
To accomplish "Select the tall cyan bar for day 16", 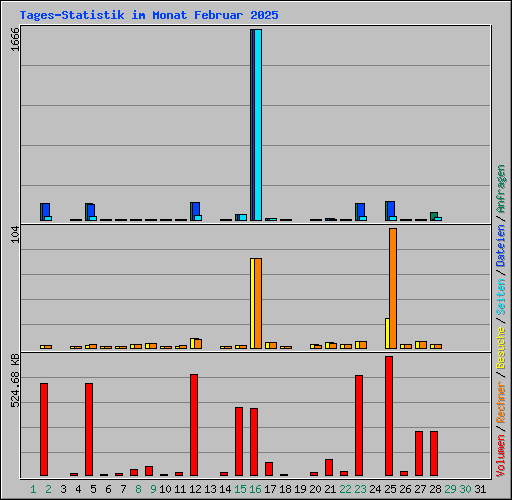I will 258,125.
